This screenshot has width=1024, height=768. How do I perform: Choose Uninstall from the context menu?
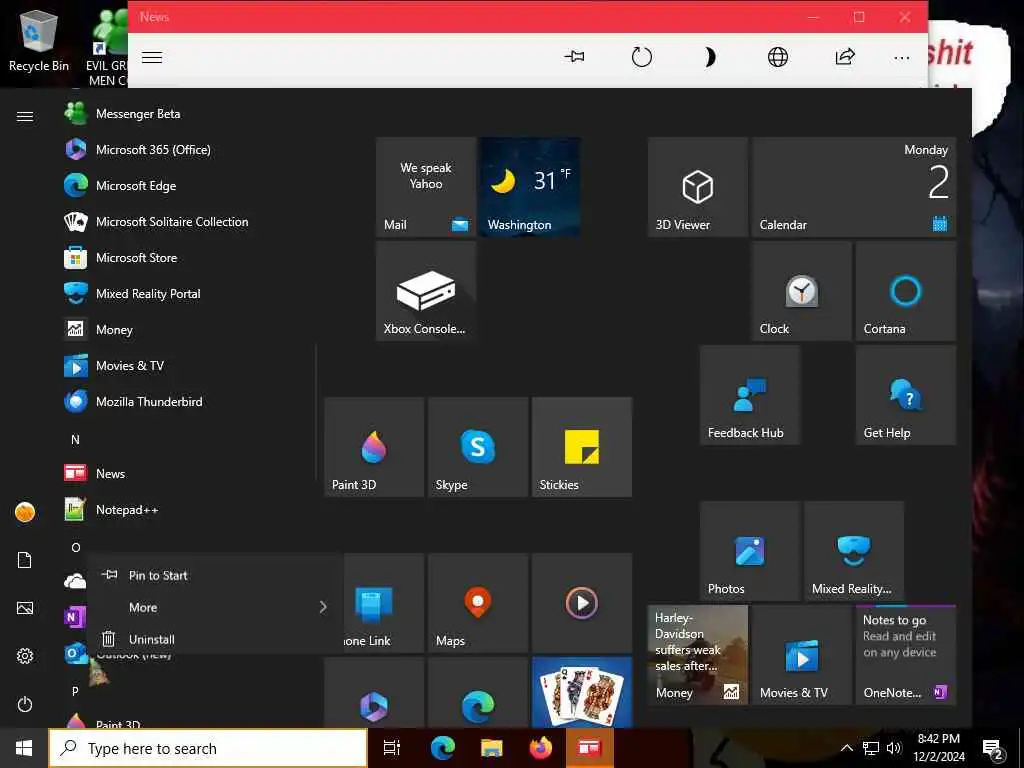[x=215, y=639]
